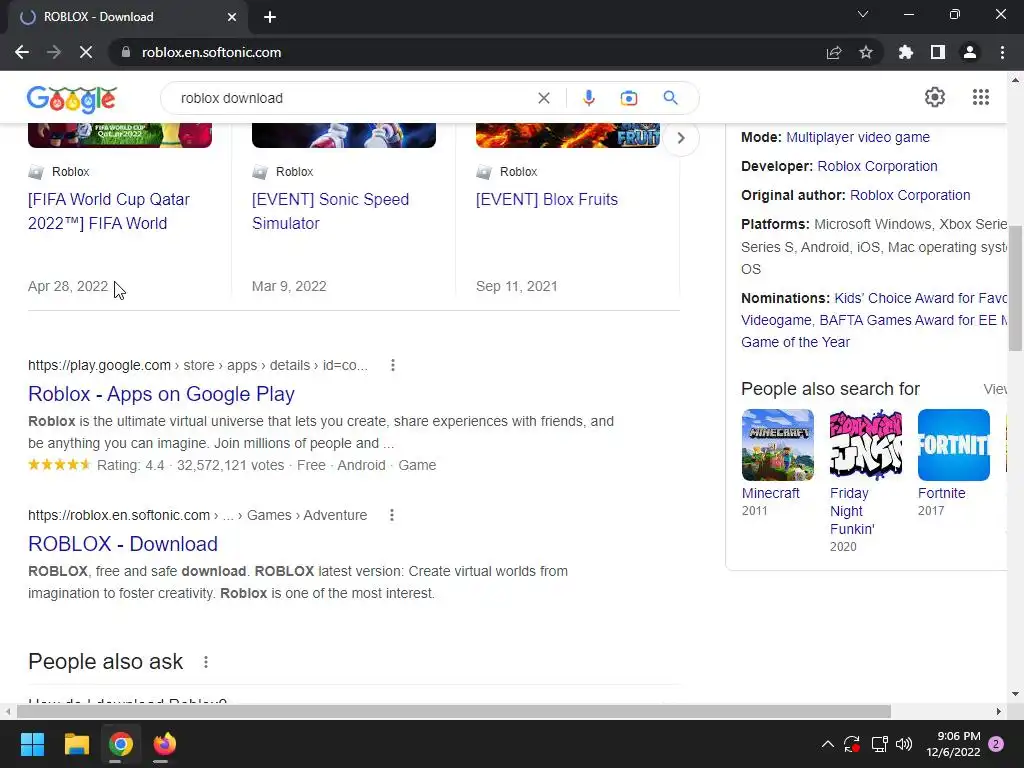This screenshot has height=768, width=1024.
Task: Open Kids' Choice Award nomination link
Action: click(921, 298)
